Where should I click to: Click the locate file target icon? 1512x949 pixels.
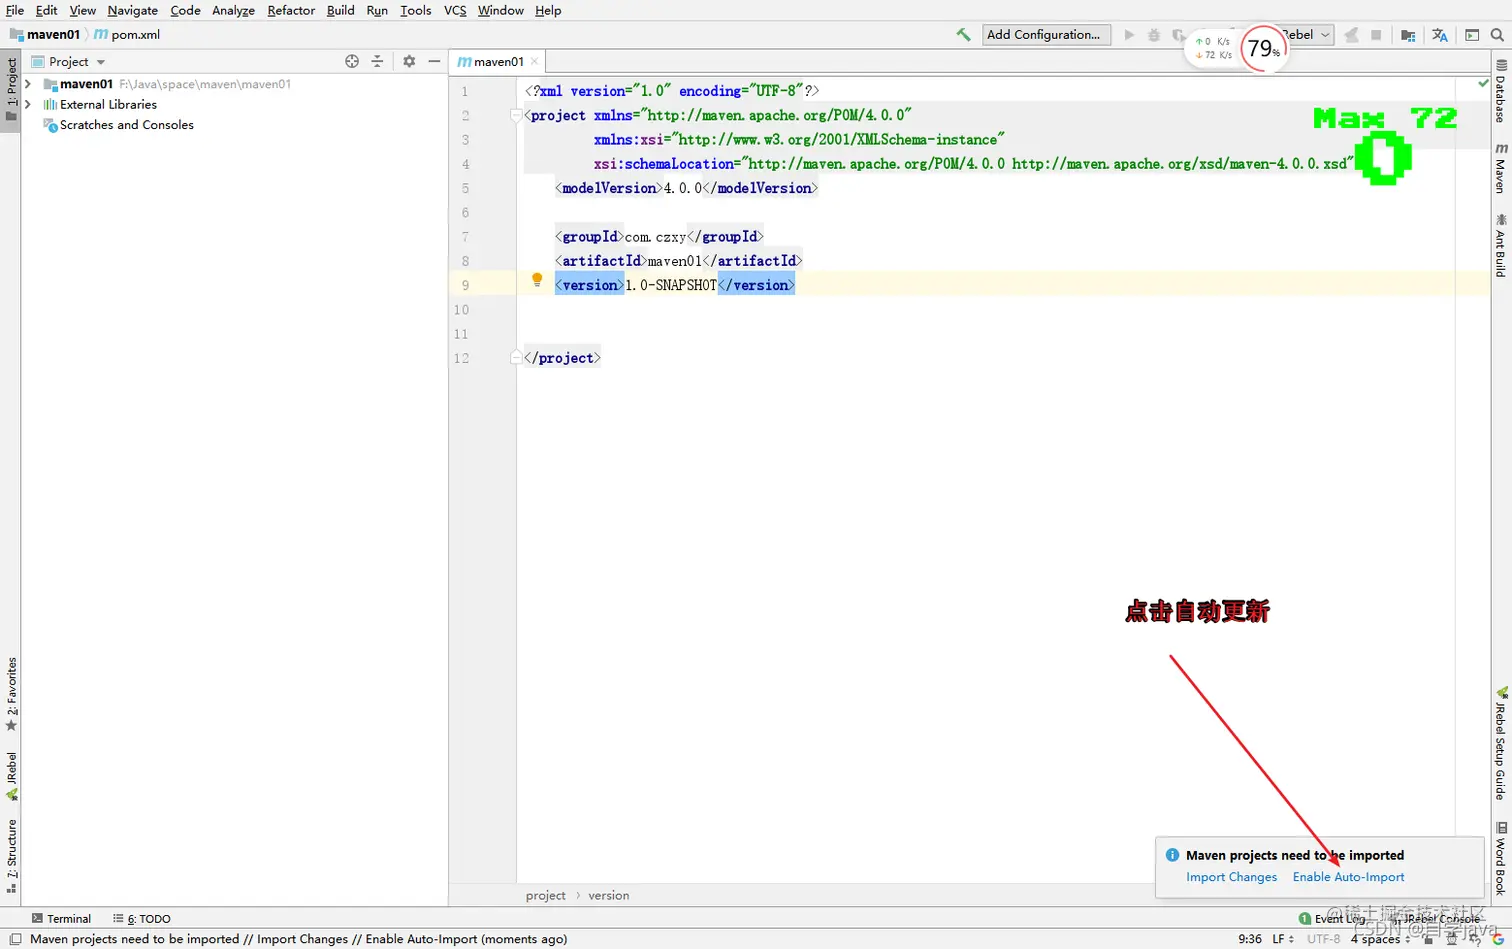352,61
